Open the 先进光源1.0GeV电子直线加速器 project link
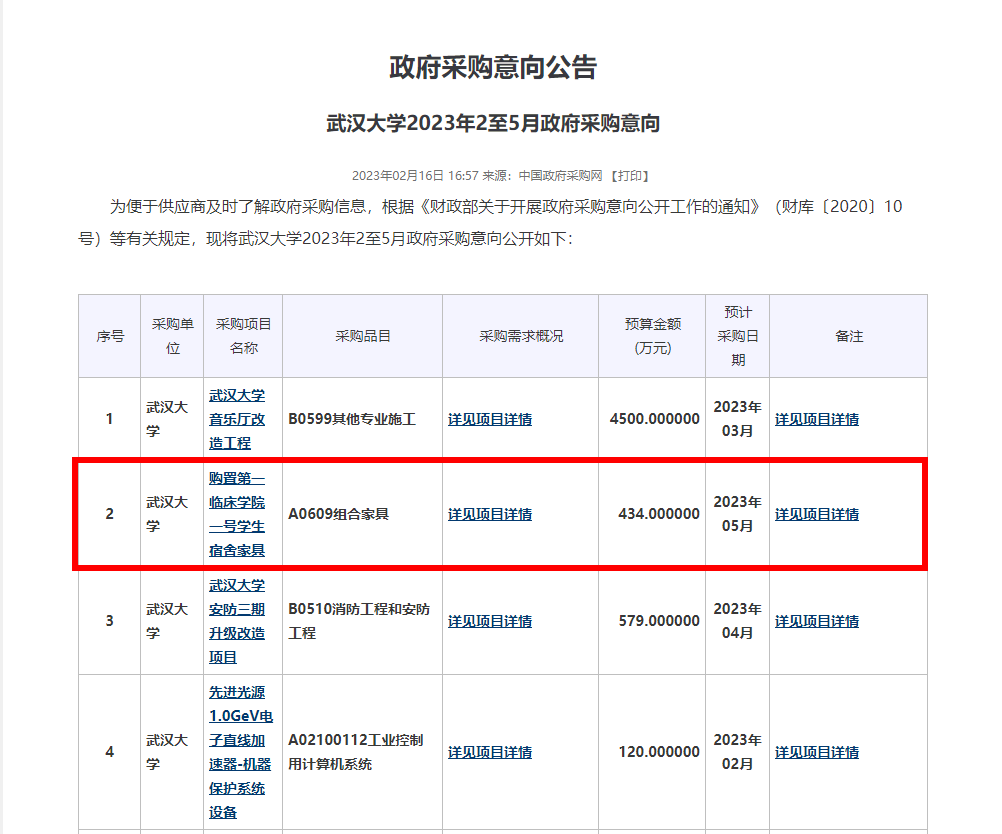 [241, 752]
